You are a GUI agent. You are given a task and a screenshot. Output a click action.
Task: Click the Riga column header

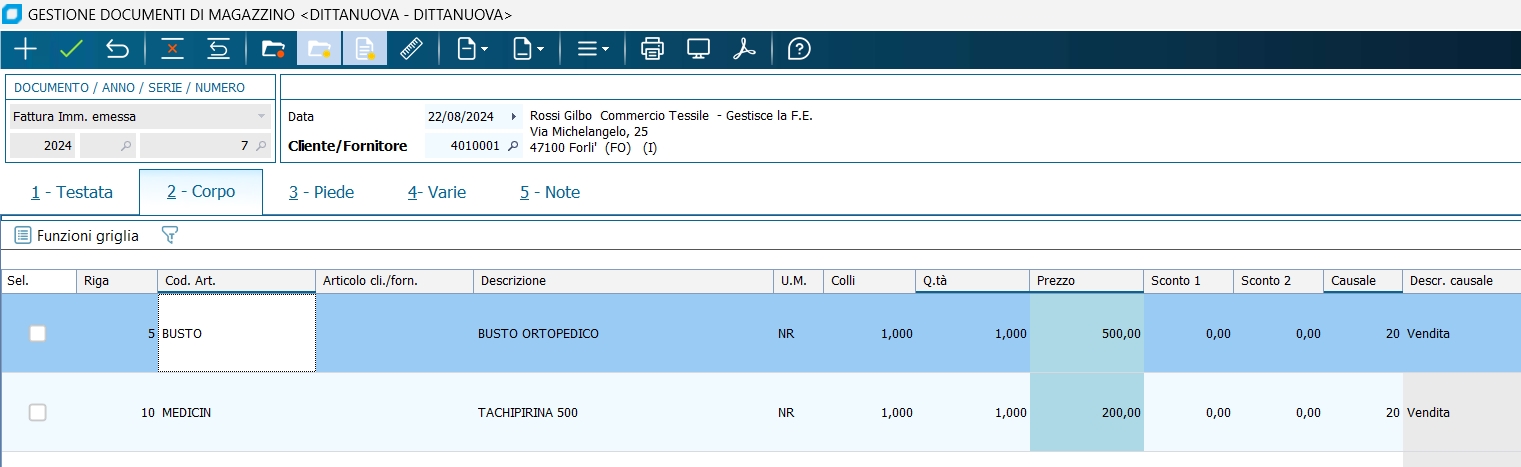117,281
